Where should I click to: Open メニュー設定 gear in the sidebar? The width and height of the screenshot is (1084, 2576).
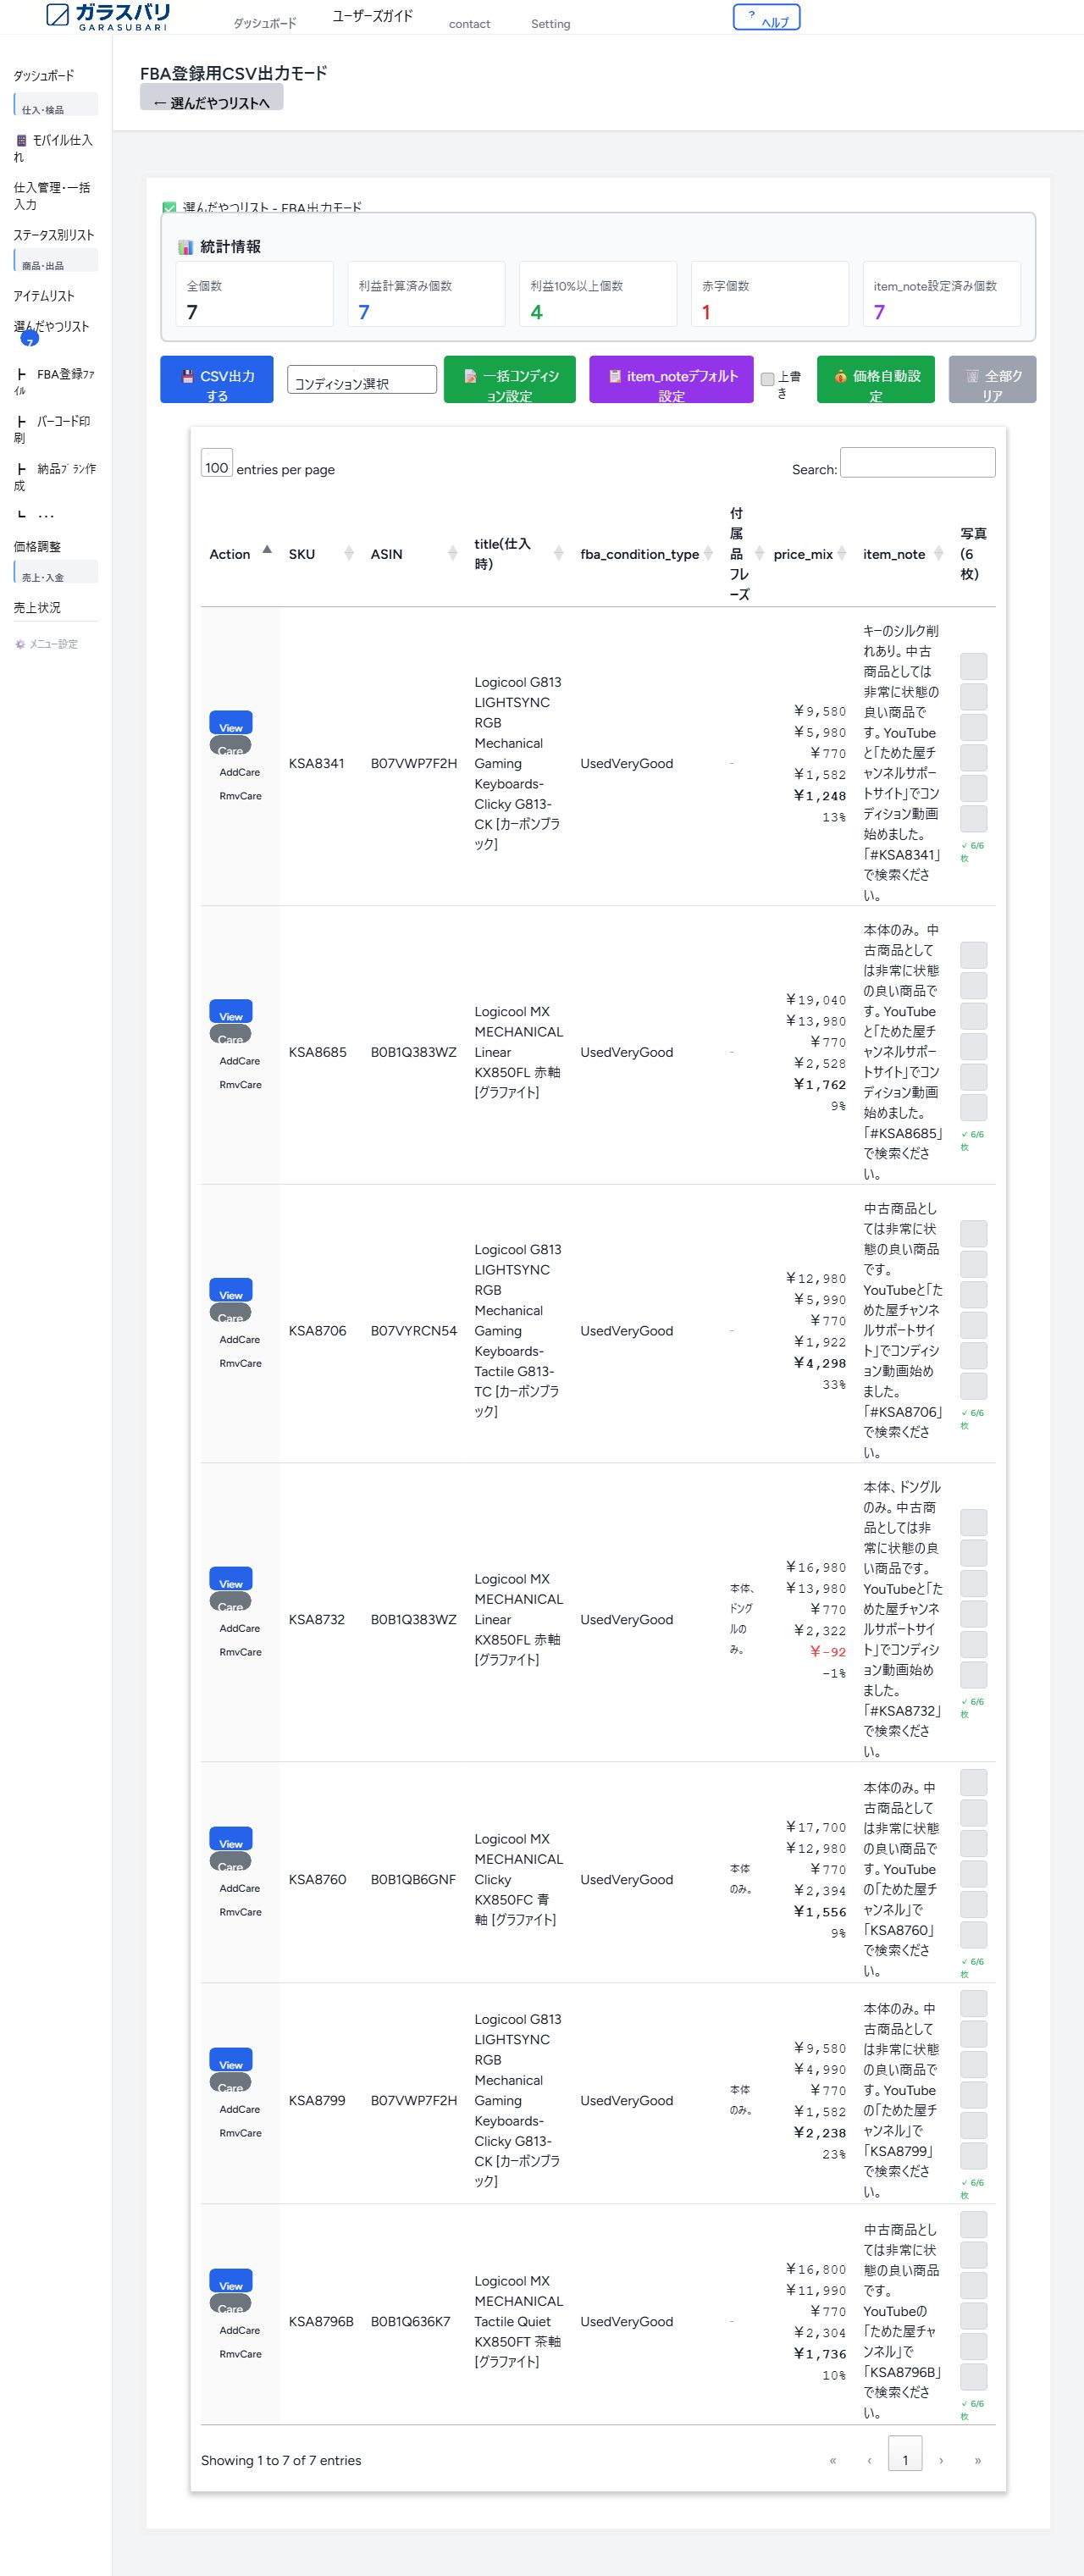(46, 644)
